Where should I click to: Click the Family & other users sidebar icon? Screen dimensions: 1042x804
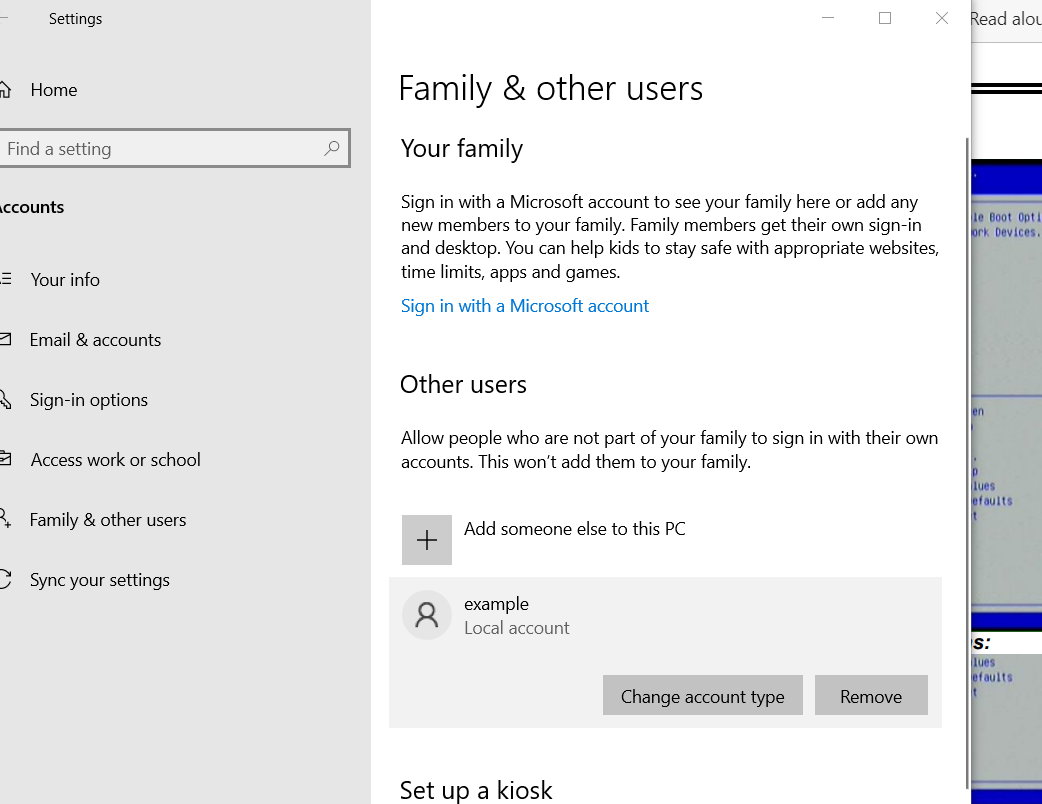5,519
